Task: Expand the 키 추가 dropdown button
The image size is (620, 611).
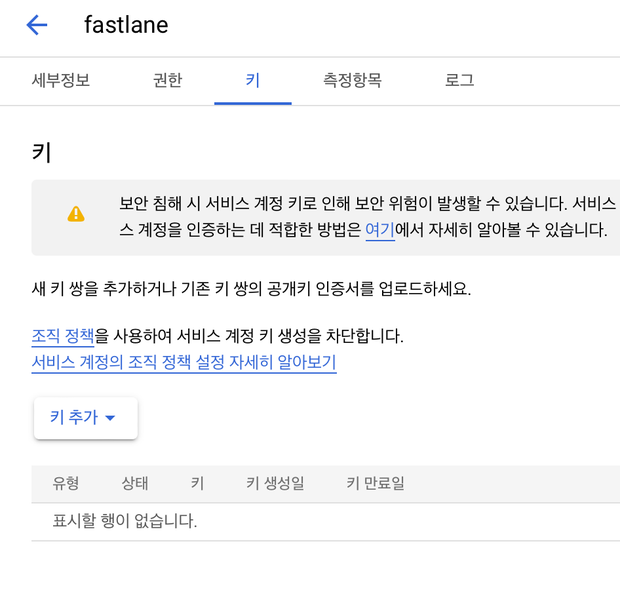Action: point(86,418)
